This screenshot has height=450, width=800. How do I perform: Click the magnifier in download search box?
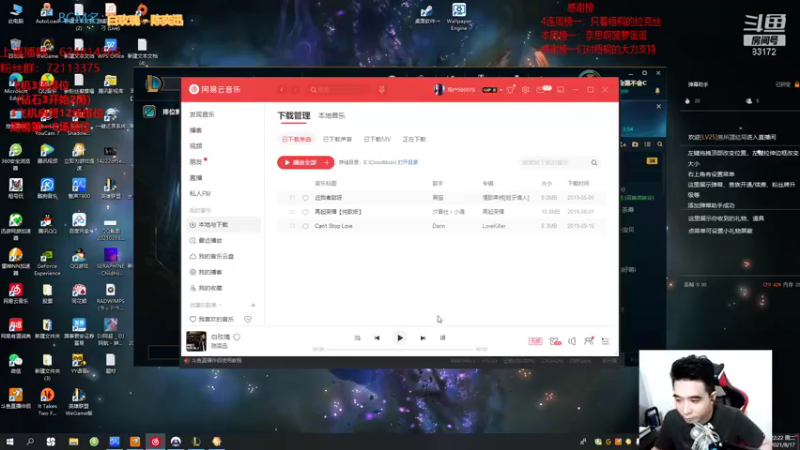pyautogui.click(x=594, y=162)
